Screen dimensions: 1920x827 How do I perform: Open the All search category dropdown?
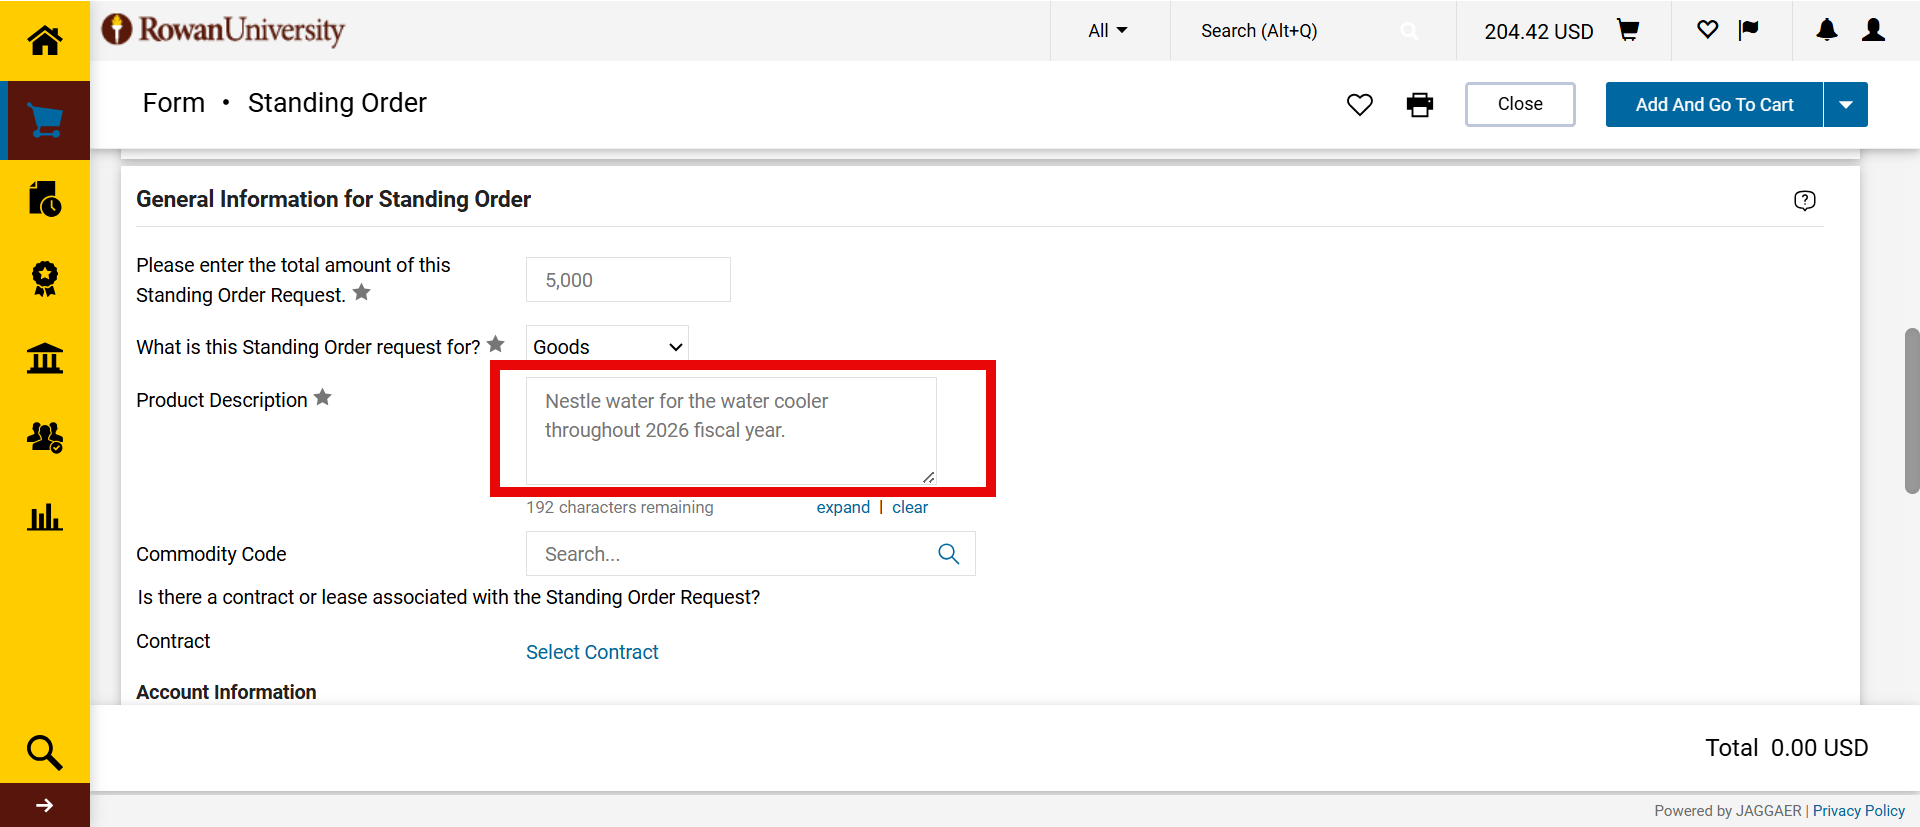click(1108, 31)
